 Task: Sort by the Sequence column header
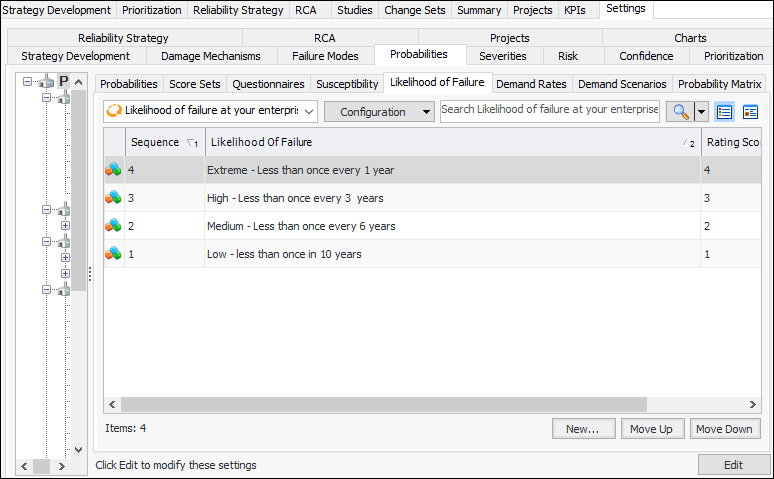tap(164, 142)
